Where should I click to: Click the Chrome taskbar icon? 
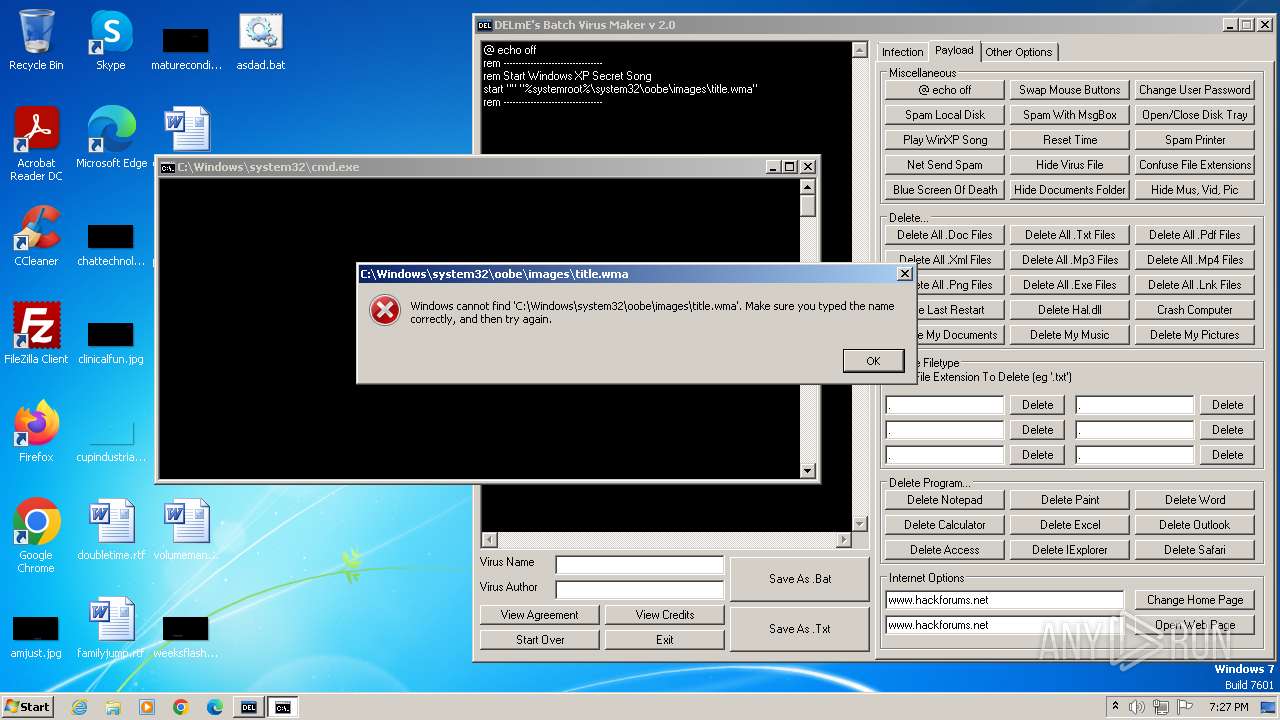181,707
